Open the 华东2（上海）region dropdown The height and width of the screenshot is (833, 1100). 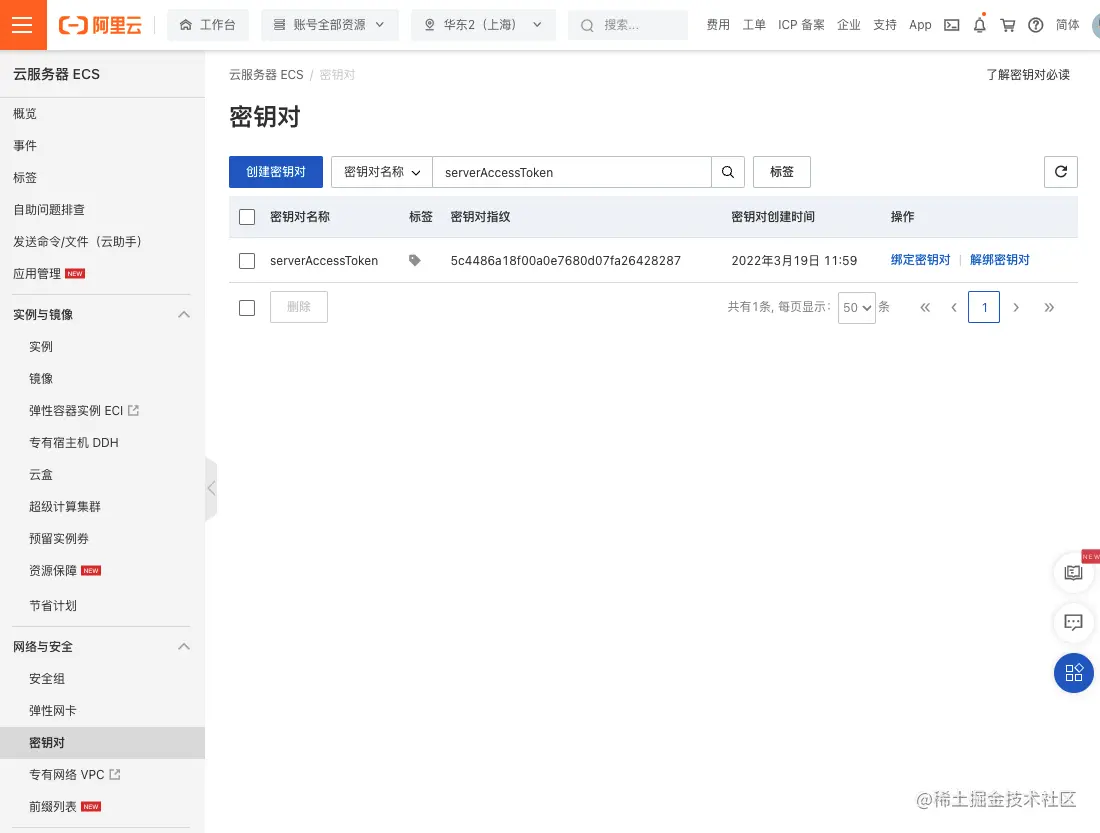tap(483, 25)
